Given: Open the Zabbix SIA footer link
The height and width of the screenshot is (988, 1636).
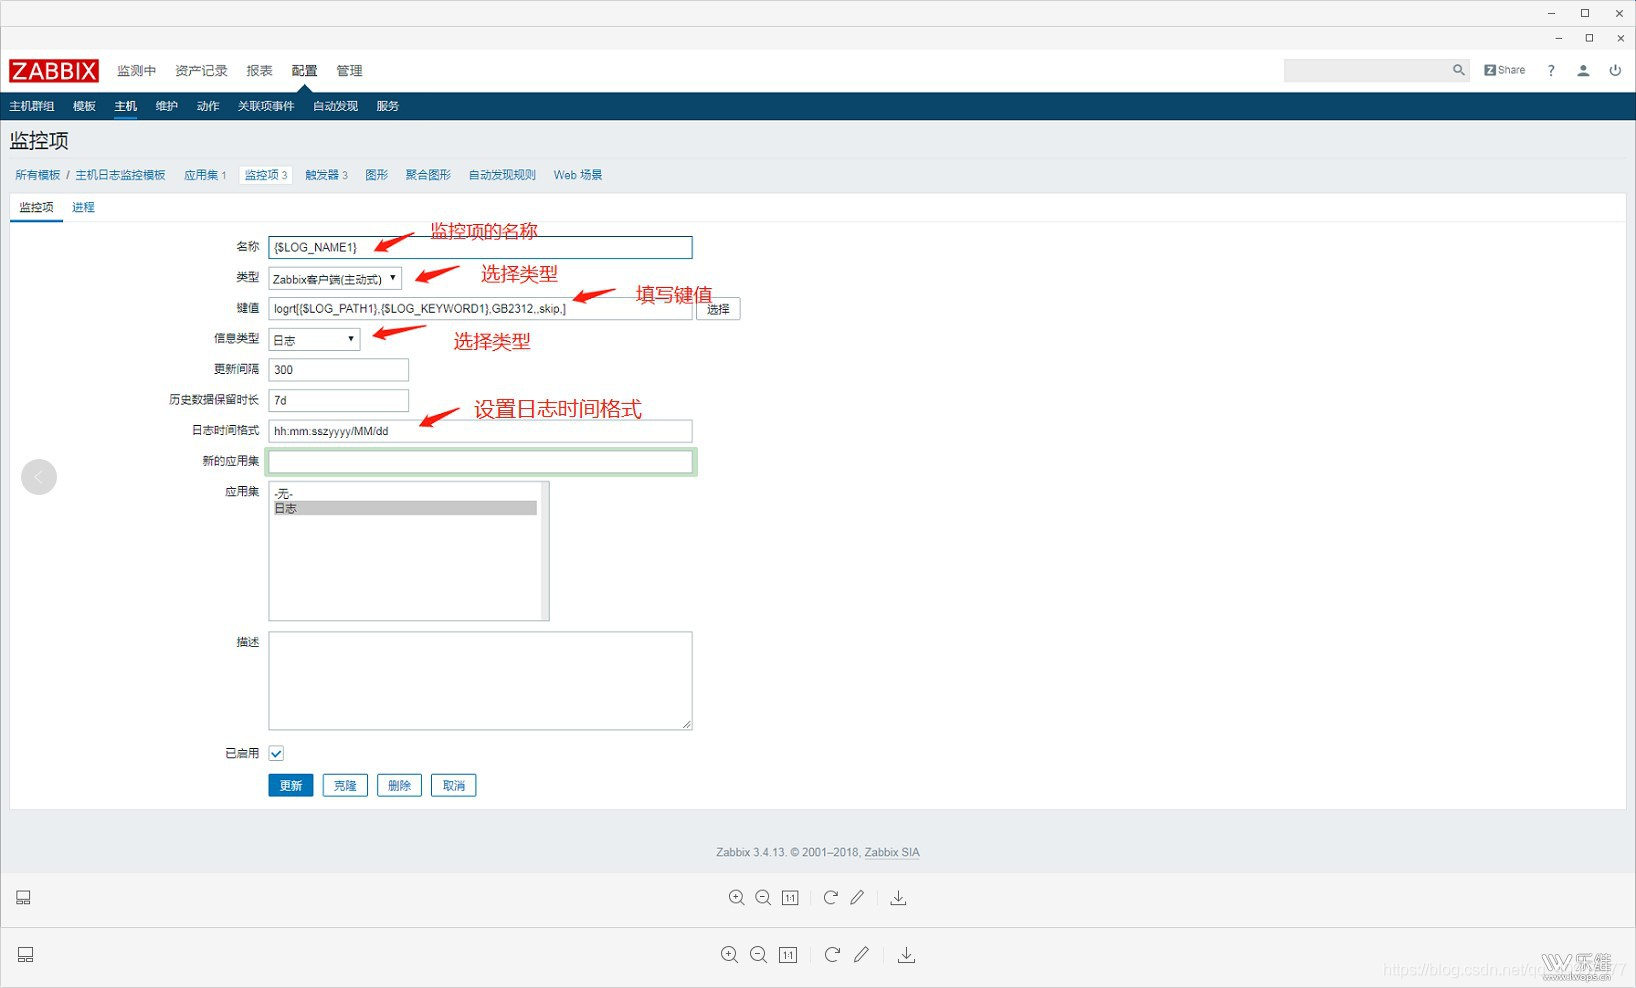Looking at the screenshot, I should 892,853.
